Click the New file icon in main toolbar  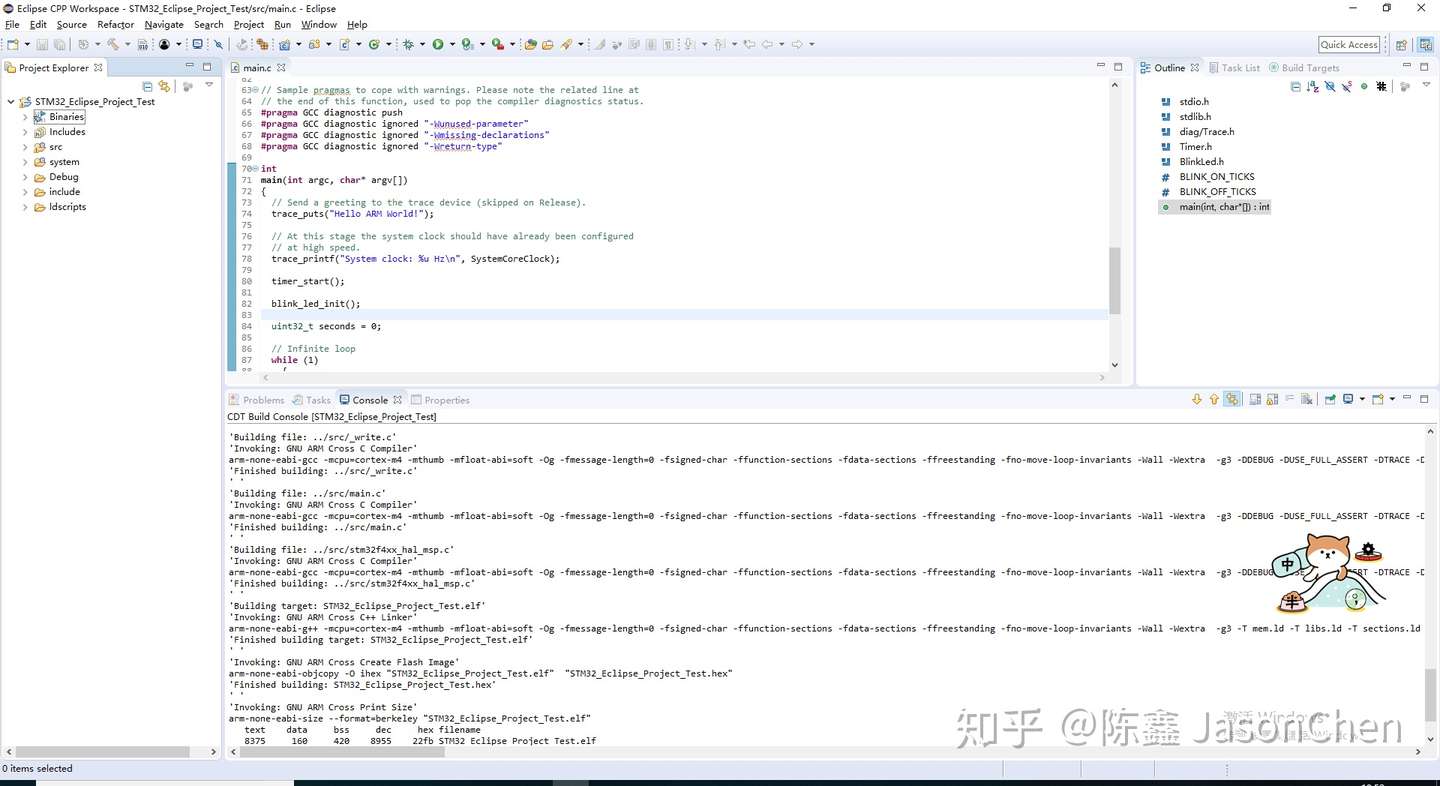pyautogui.click(x=12, y=44)
